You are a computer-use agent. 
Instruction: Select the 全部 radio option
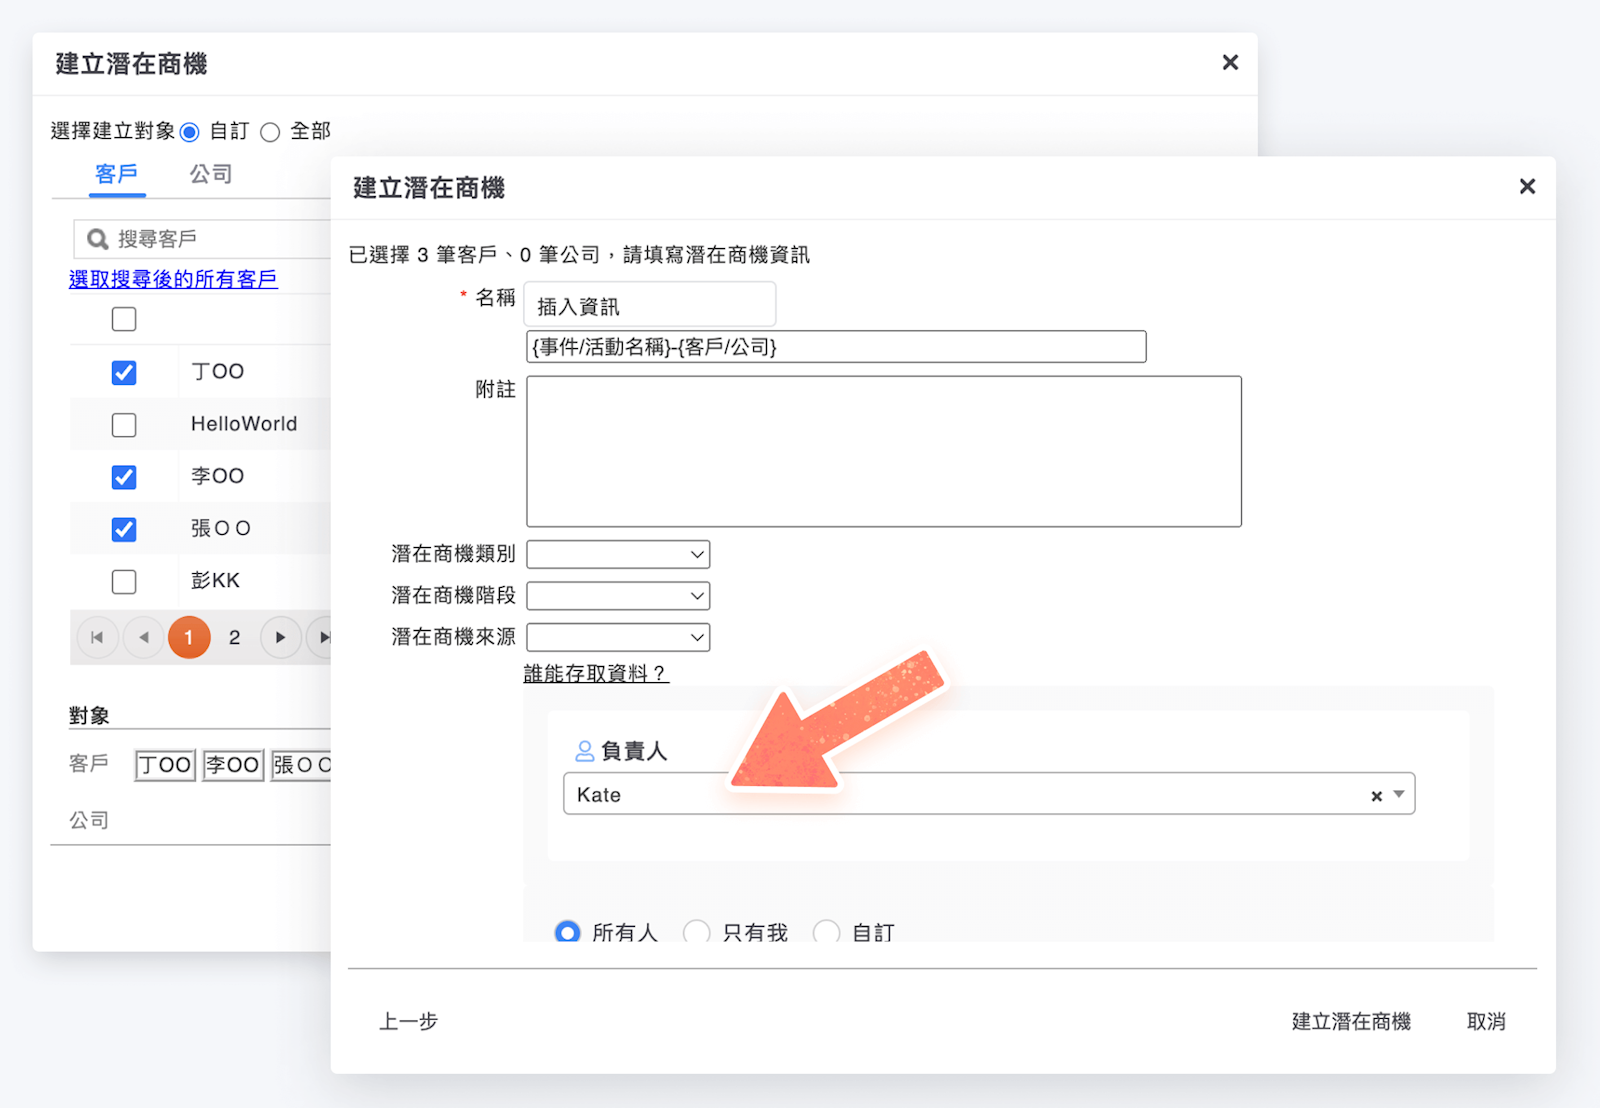[270, 132]
